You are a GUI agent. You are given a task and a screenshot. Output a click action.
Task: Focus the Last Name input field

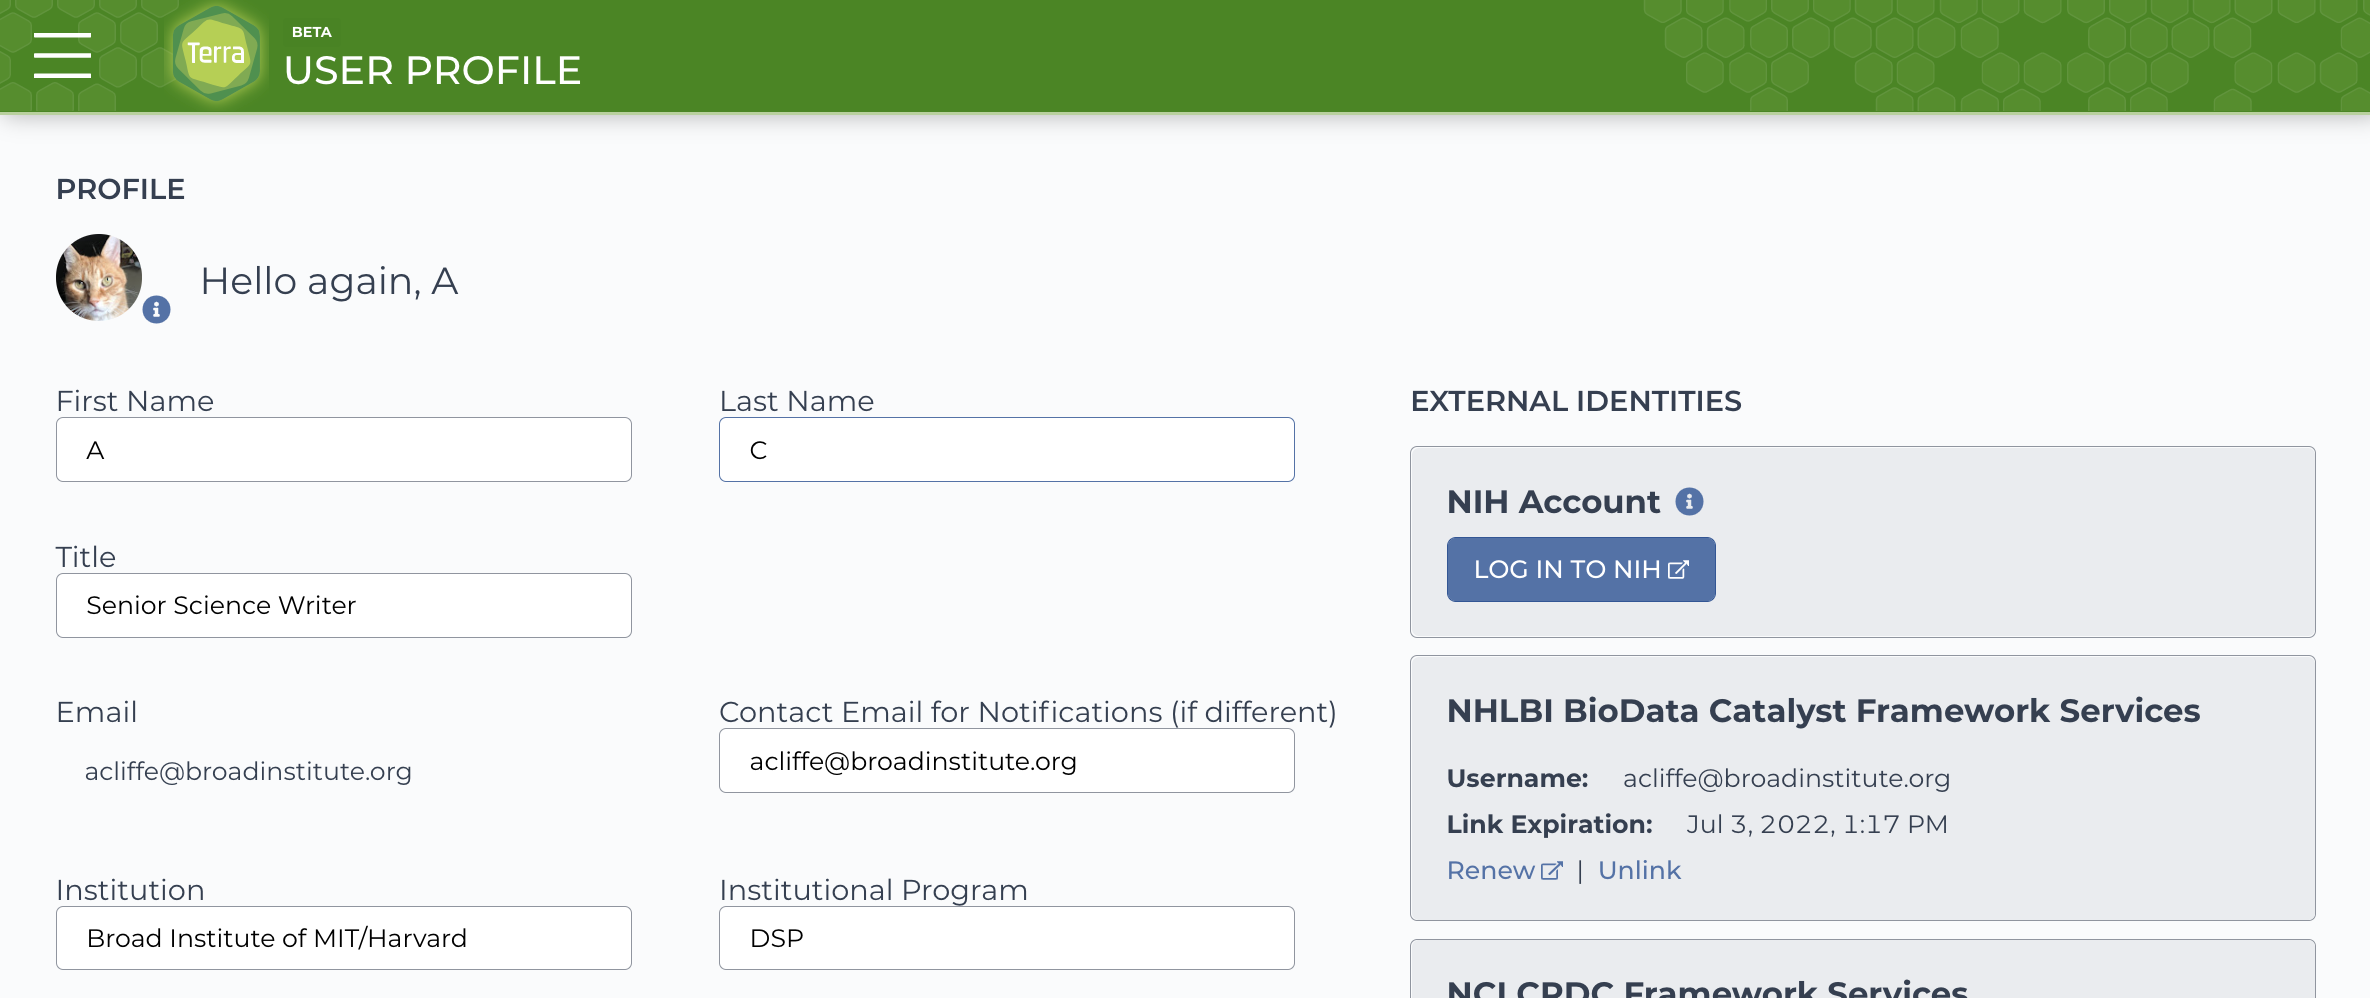[1007, 450]
